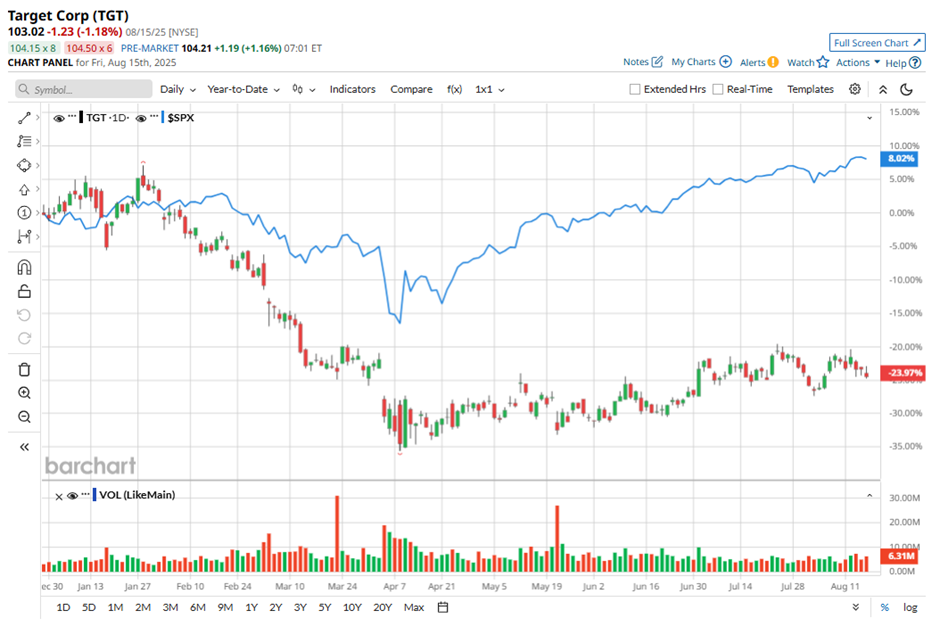Select the arrow marker tool
Screen dimensions: 940x635
click(24, 189)
